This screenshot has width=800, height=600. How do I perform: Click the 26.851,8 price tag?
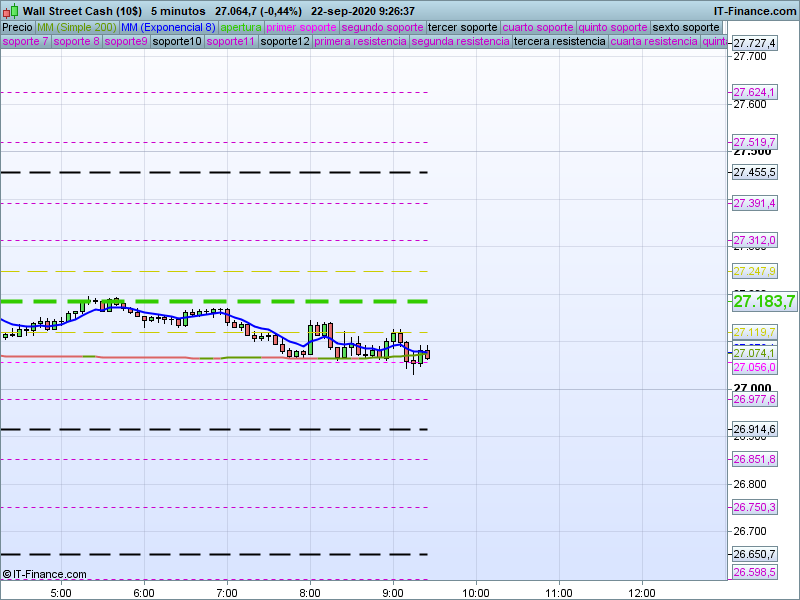pos(754,459)
